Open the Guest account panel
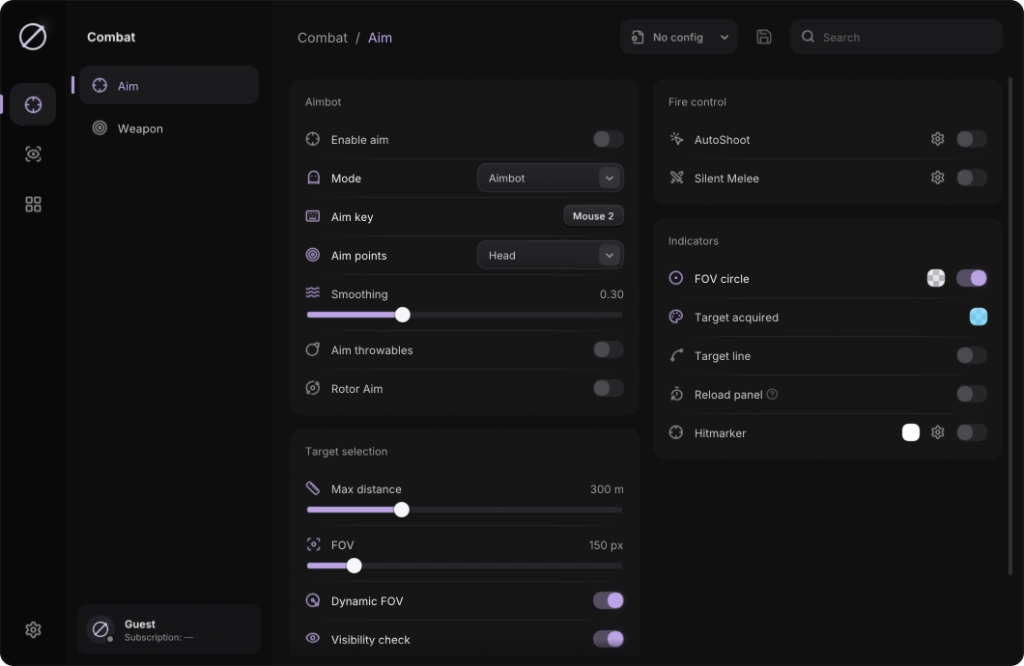This screenshot has height=666, width=1024. click(x=169, y=629)
